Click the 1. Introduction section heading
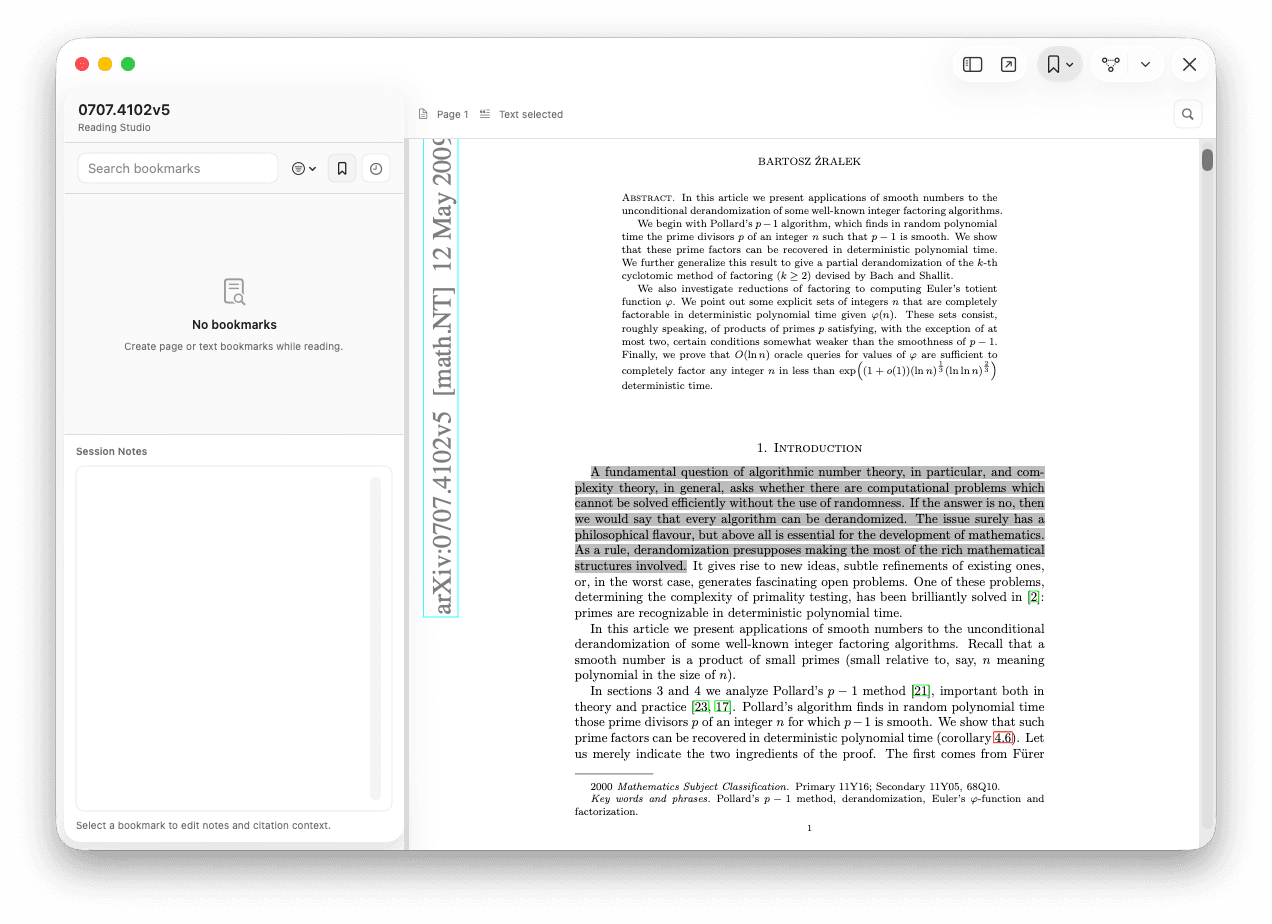 tap(809, 447)
